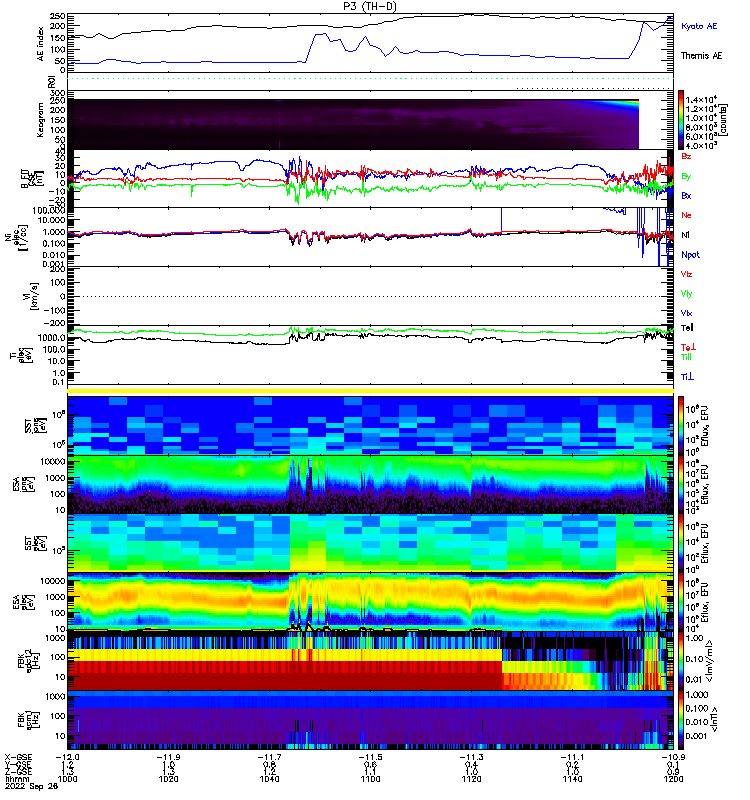Screen dimensions: 750x800
Task: Select the black Te parallel legend label
Action: pos(687,328)
